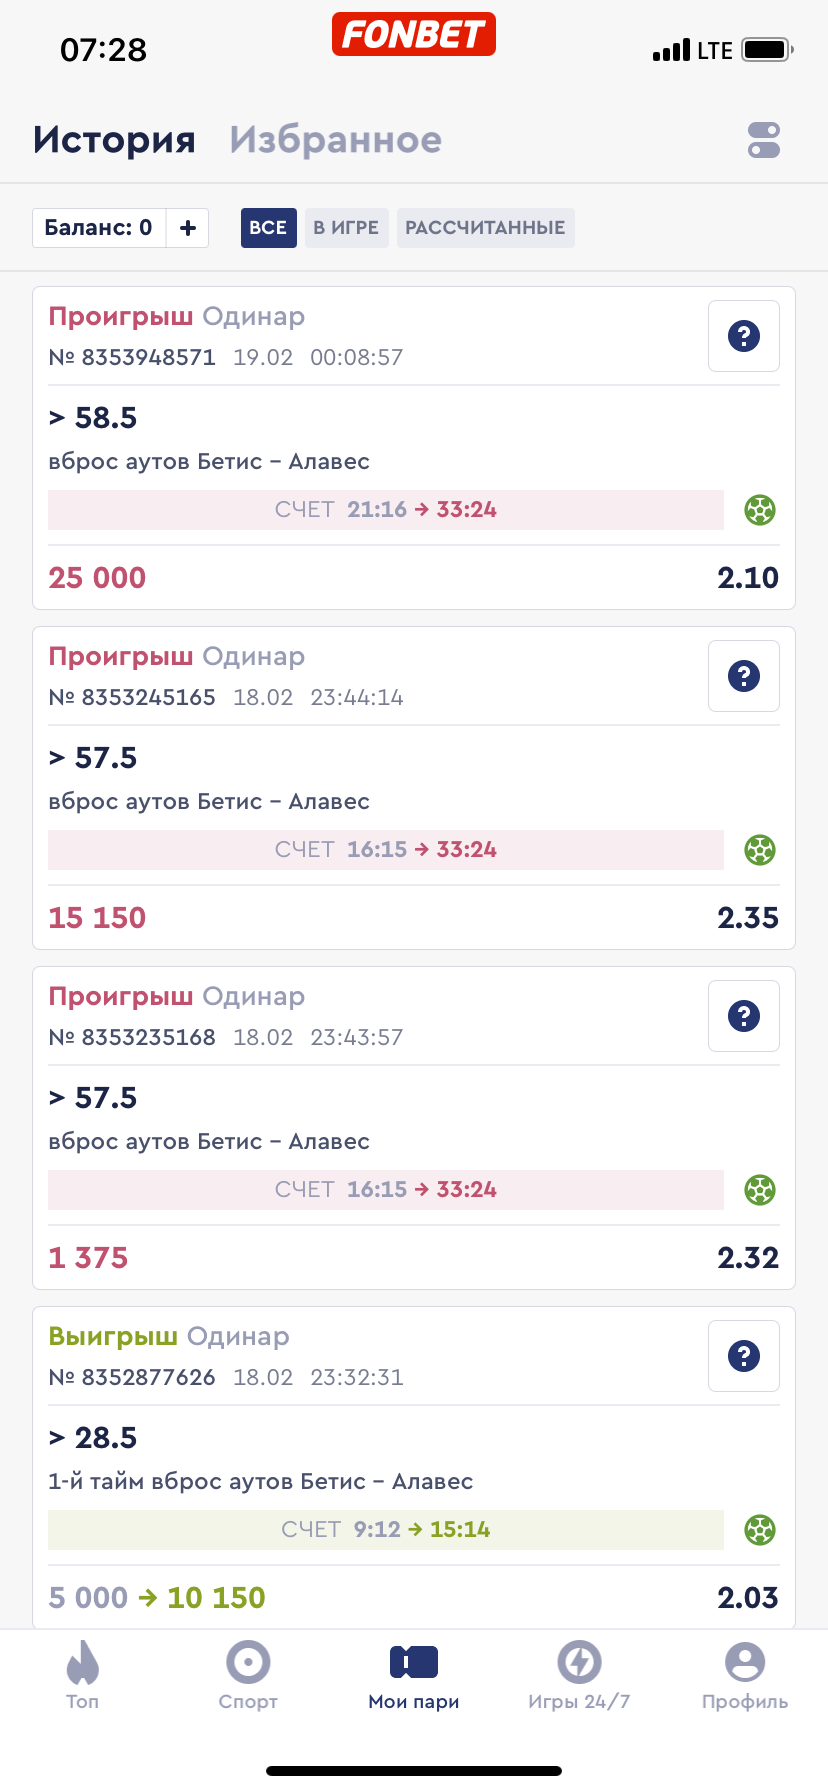Open help for winning bet № 8352877626

point(744,1356)
